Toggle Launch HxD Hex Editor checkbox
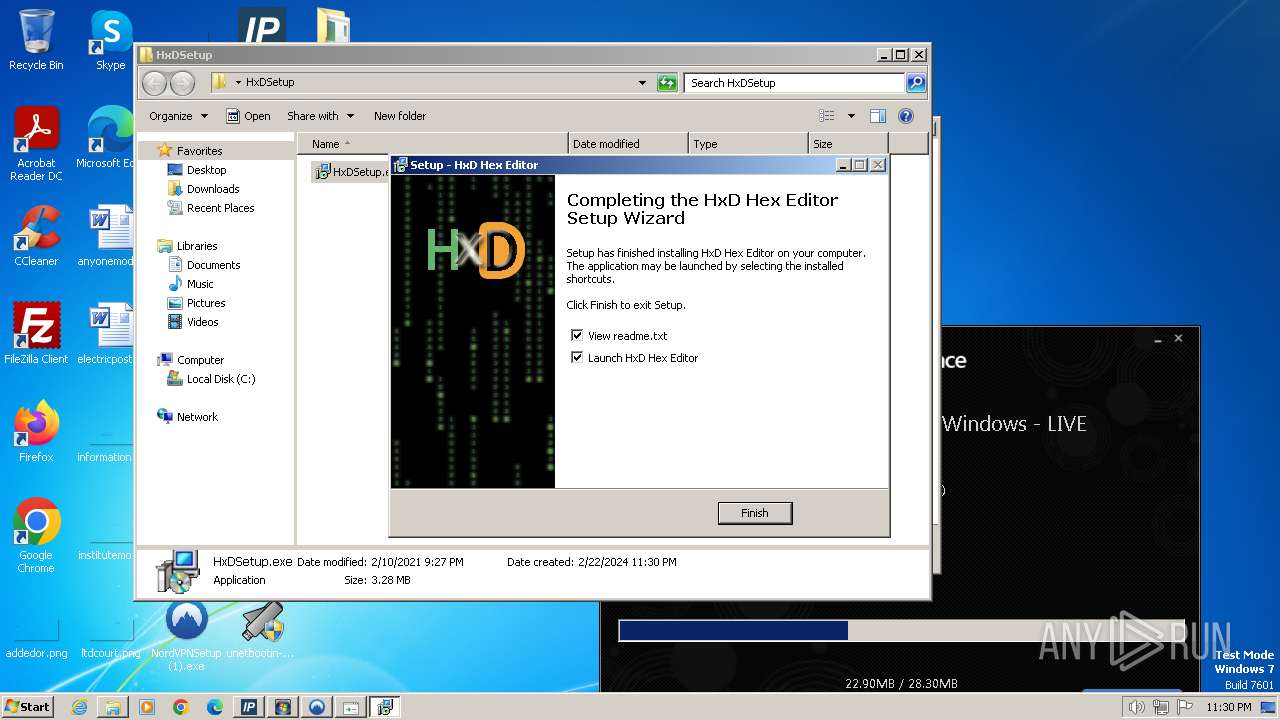This screenshot has height=720, width=1280. click(577, 358)
